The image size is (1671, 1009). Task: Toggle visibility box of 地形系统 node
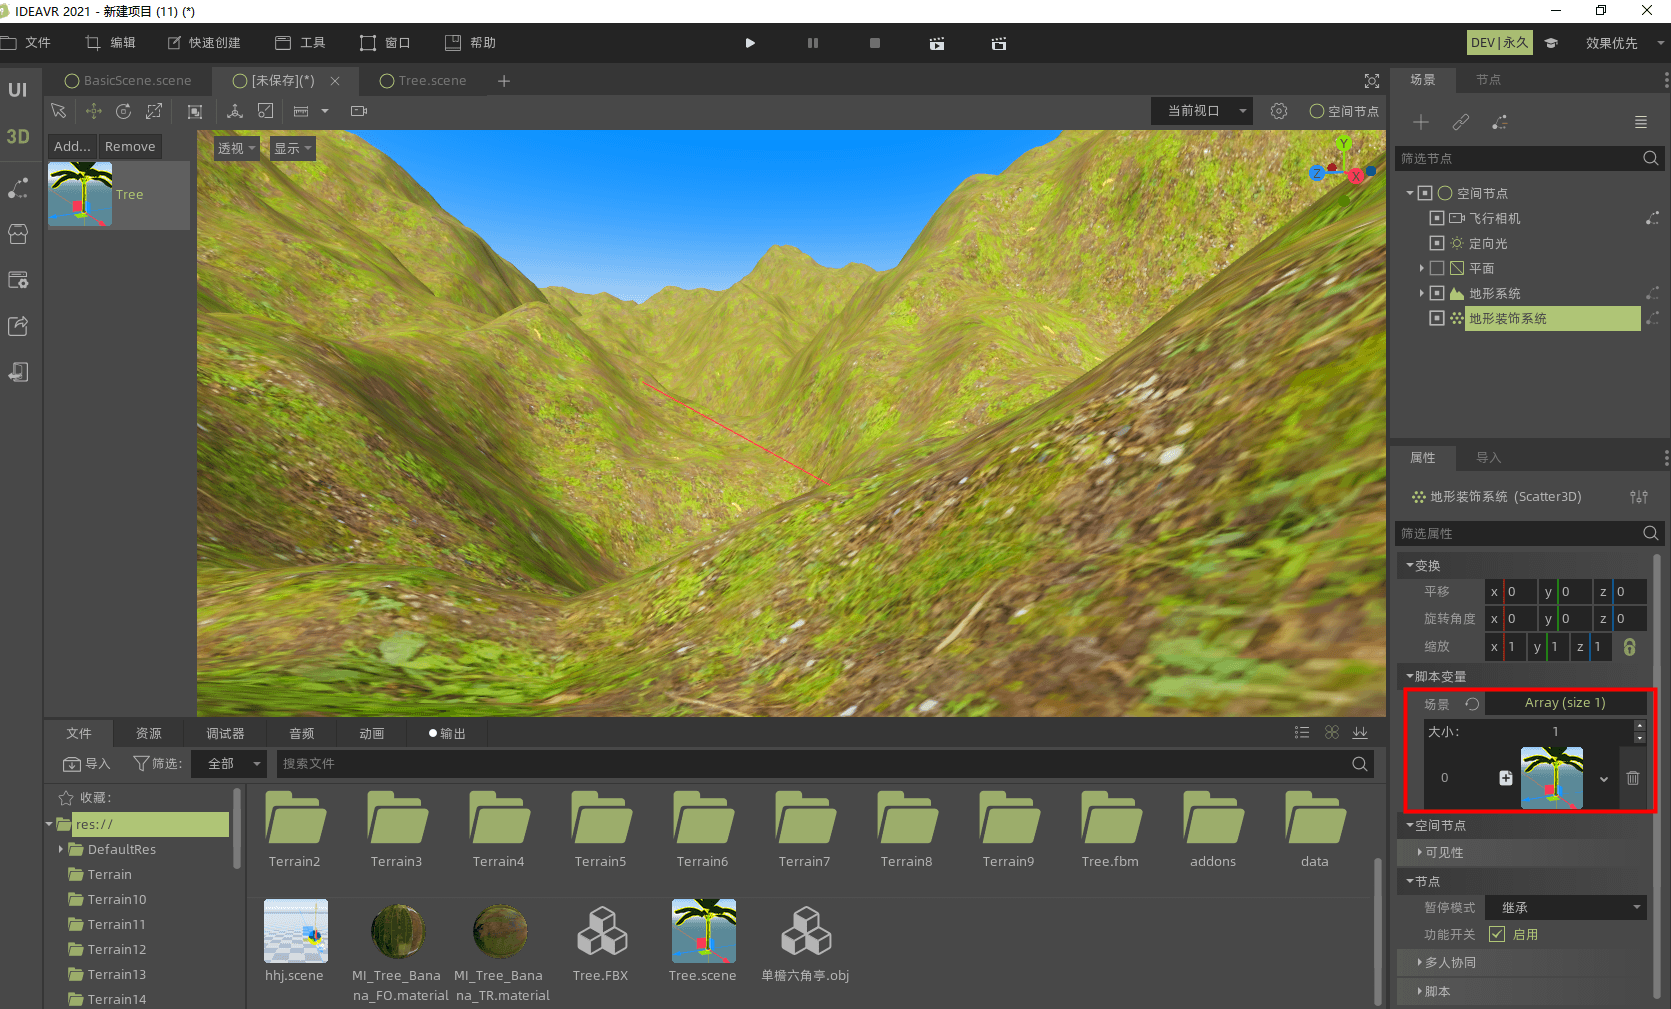(1437, 293)
